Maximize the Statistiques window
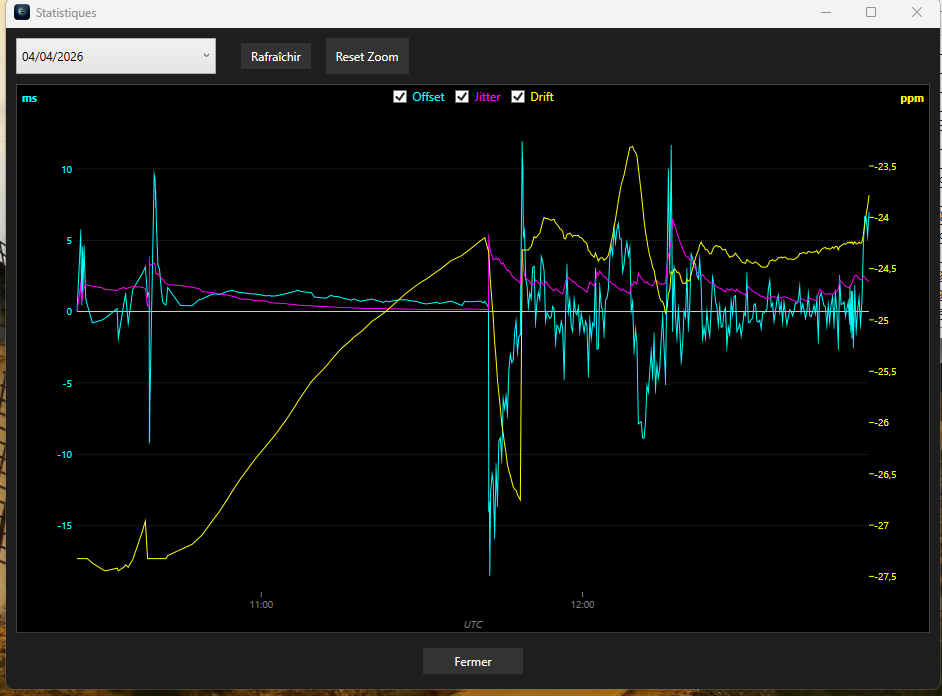 871,12
